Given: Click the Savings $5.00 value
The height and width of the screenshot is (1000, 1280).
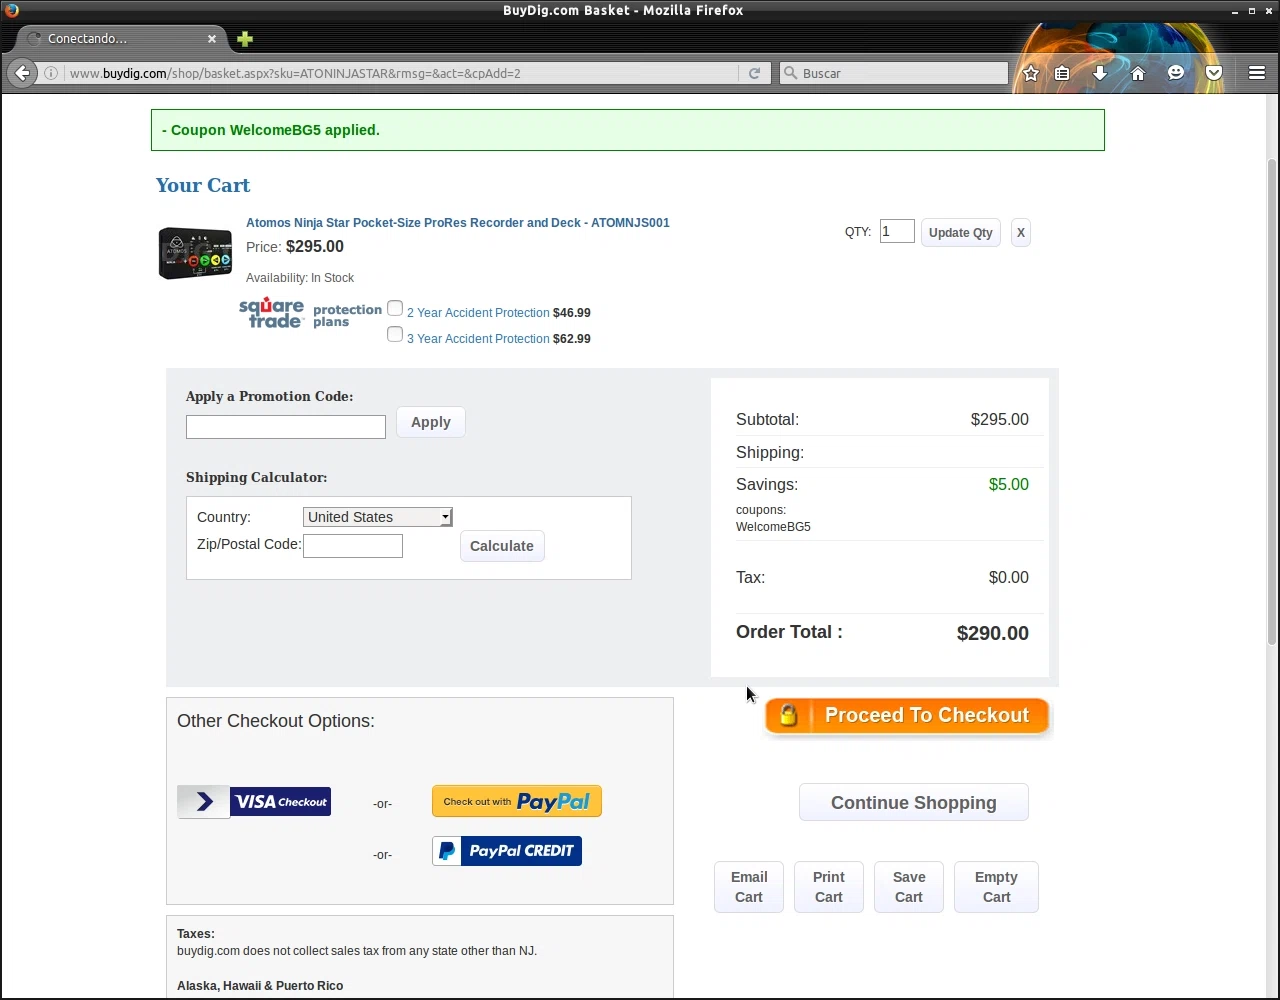Looking at the screenshot, I should [x=1008, y=485].
